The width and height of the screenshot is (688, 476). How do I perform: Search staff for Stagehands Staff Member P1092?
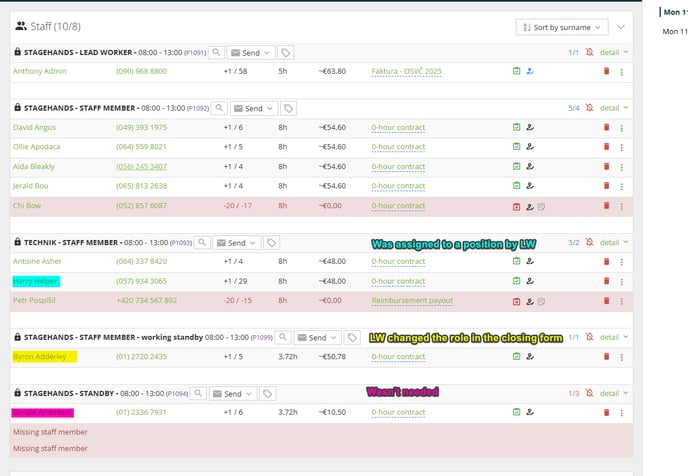pyautogui.click(x=219, y=108)
